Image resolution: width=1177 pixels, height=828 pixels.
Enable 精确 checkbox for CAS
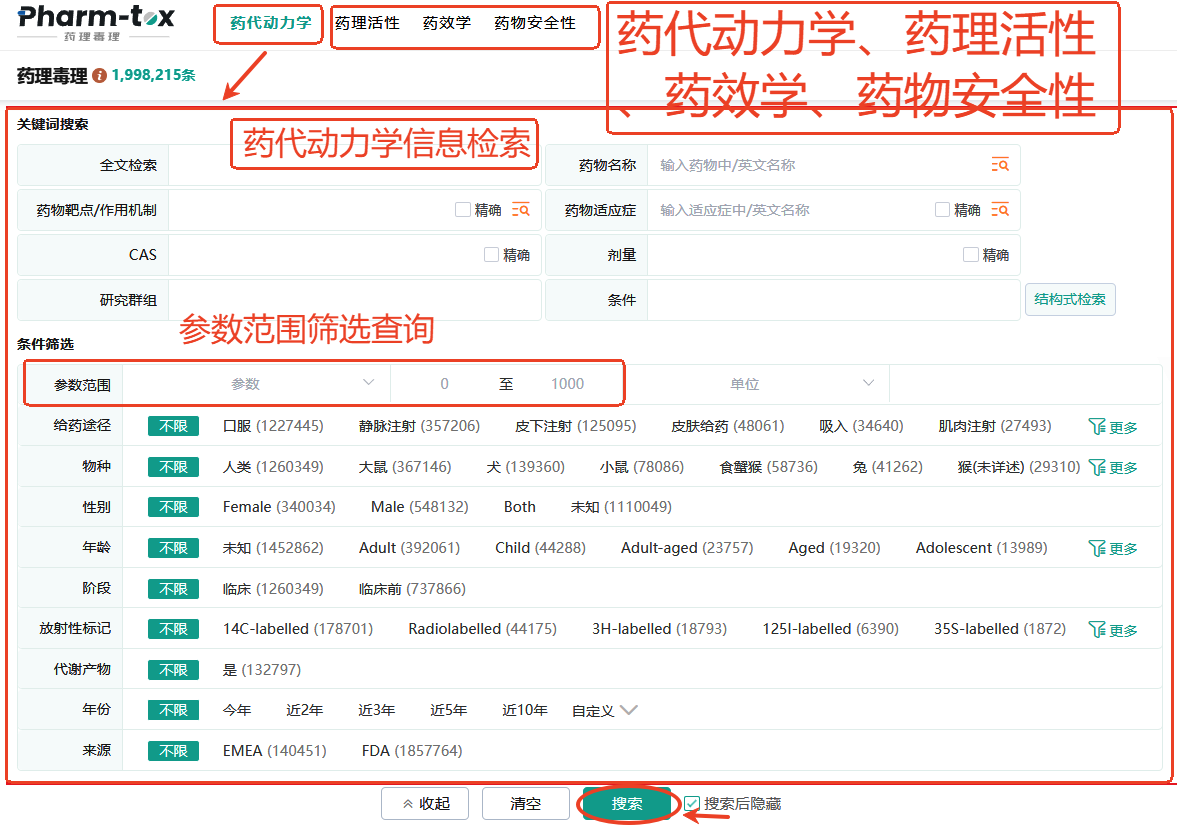pyautogui.click(x=491, y=255)
